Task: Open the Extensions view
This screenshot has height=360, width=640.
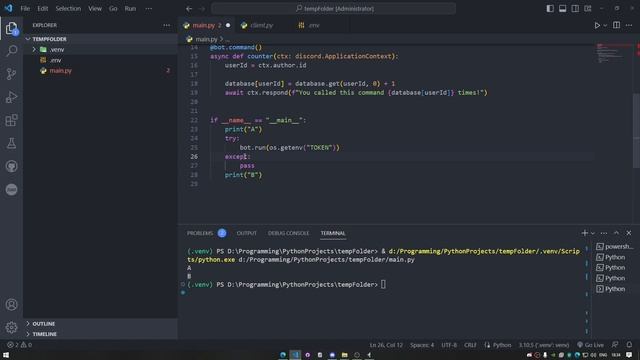Action: click(x=11, y=120)
